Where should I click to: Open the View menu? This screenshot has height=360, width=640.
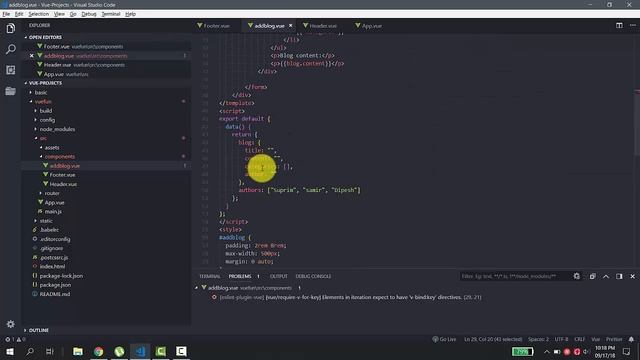pyautogui.click(x=59, y=14)
